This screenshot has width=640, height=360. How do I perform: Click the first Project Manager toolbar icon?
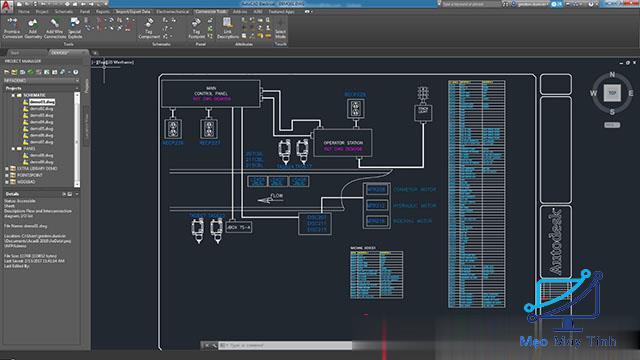click(7, 72)
